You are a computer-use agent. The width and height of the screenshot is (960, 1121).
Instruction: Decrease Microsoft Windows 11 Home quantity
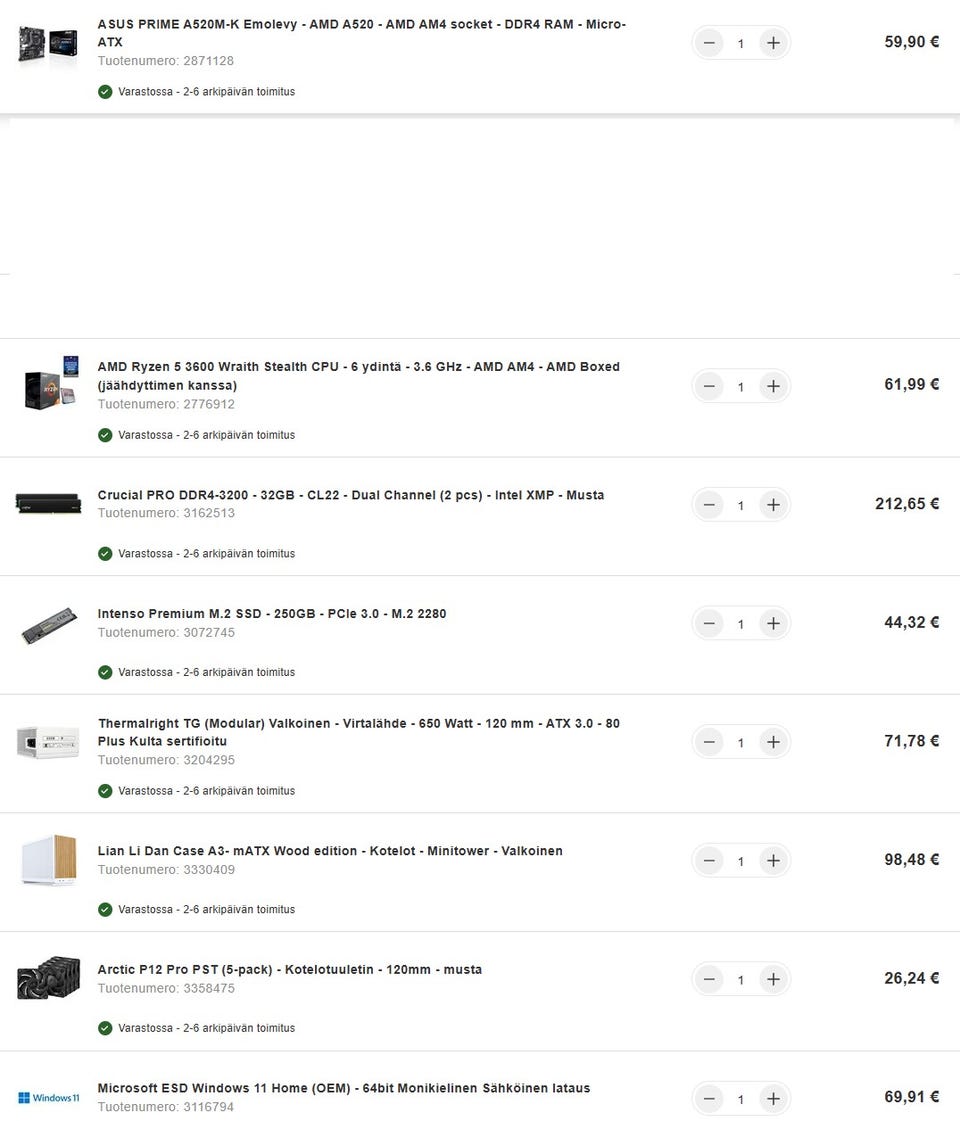[709, 1099]
